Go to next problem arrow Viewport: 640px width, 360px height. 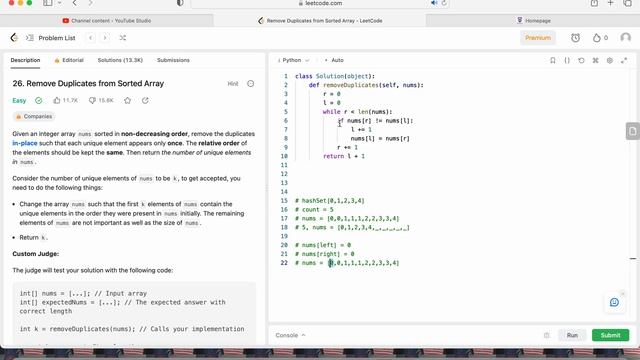click(105, 38)
